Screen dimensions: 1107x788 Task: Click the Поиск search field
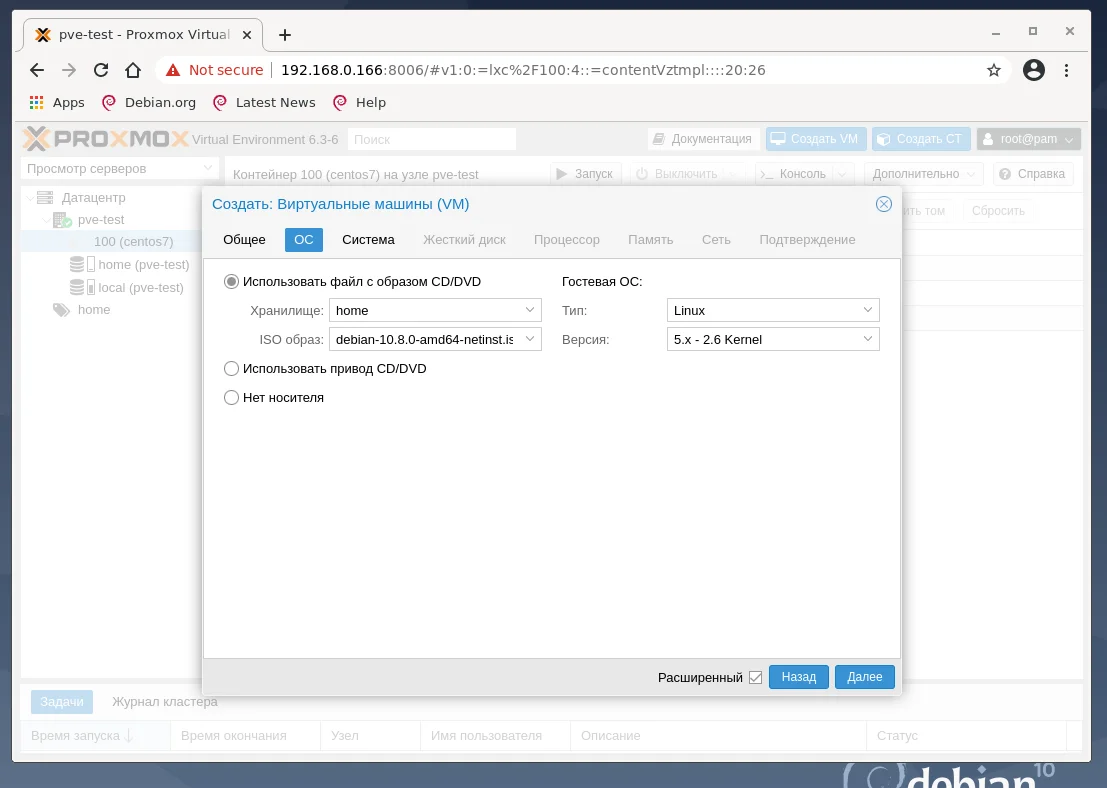pos(432,138)
